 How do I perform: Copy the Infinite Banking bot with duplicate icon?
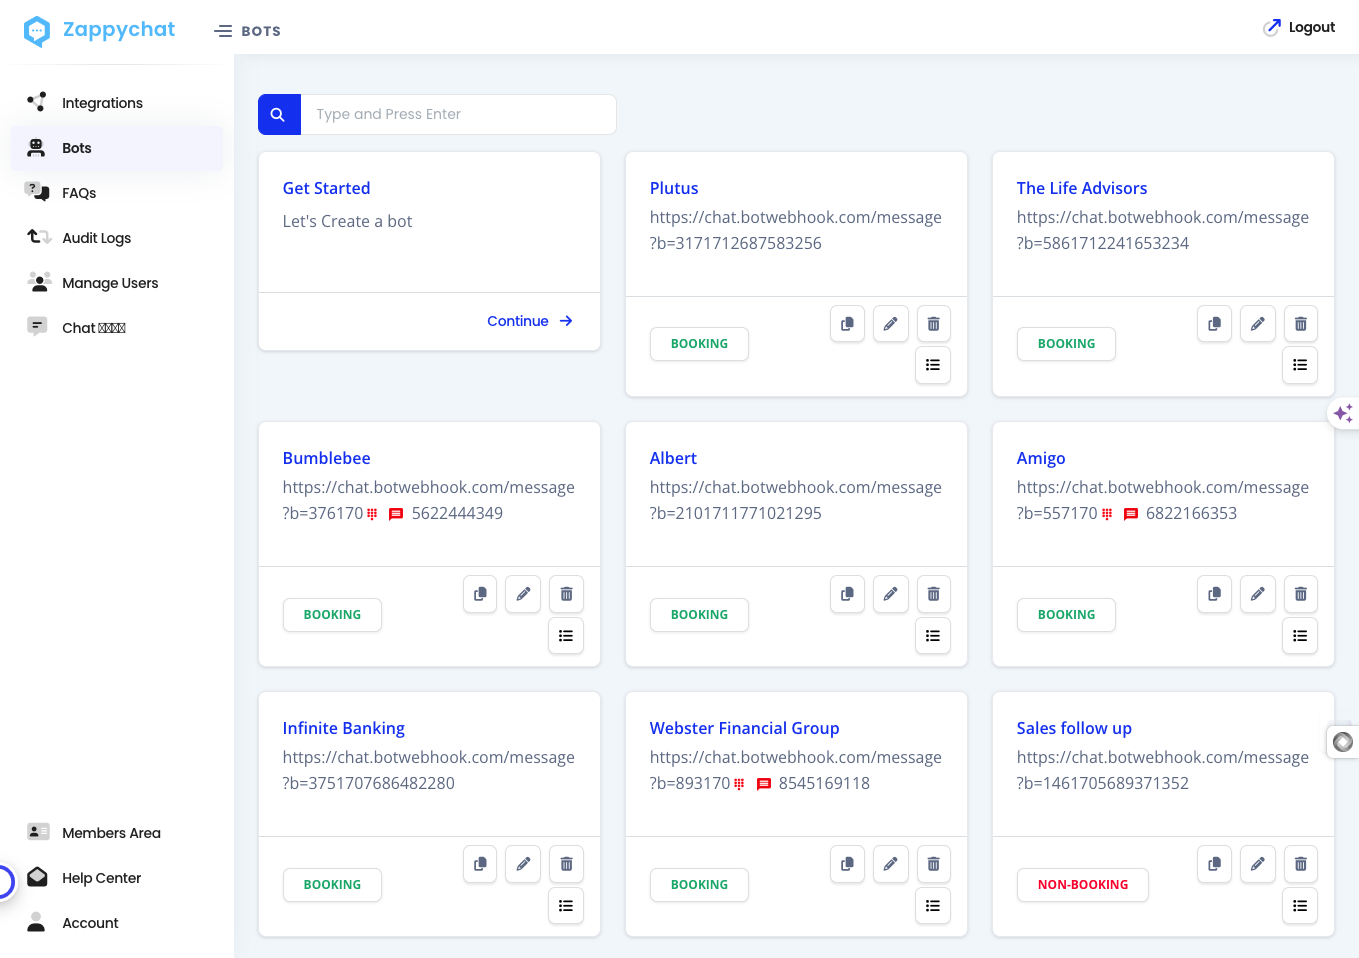(480, 864)
